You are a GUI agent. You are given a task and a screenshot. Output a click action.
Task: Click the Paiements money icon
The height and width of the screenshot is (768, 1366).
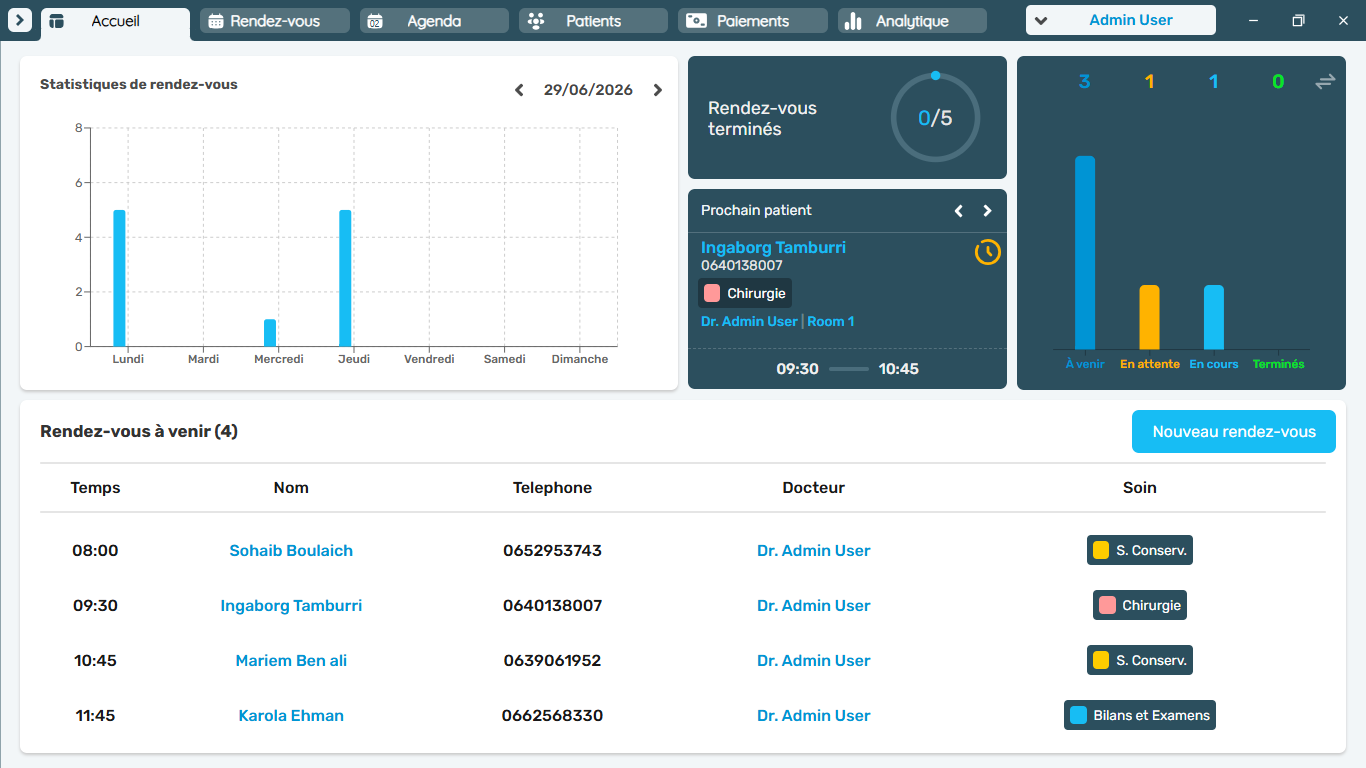[x=696, y=21]
